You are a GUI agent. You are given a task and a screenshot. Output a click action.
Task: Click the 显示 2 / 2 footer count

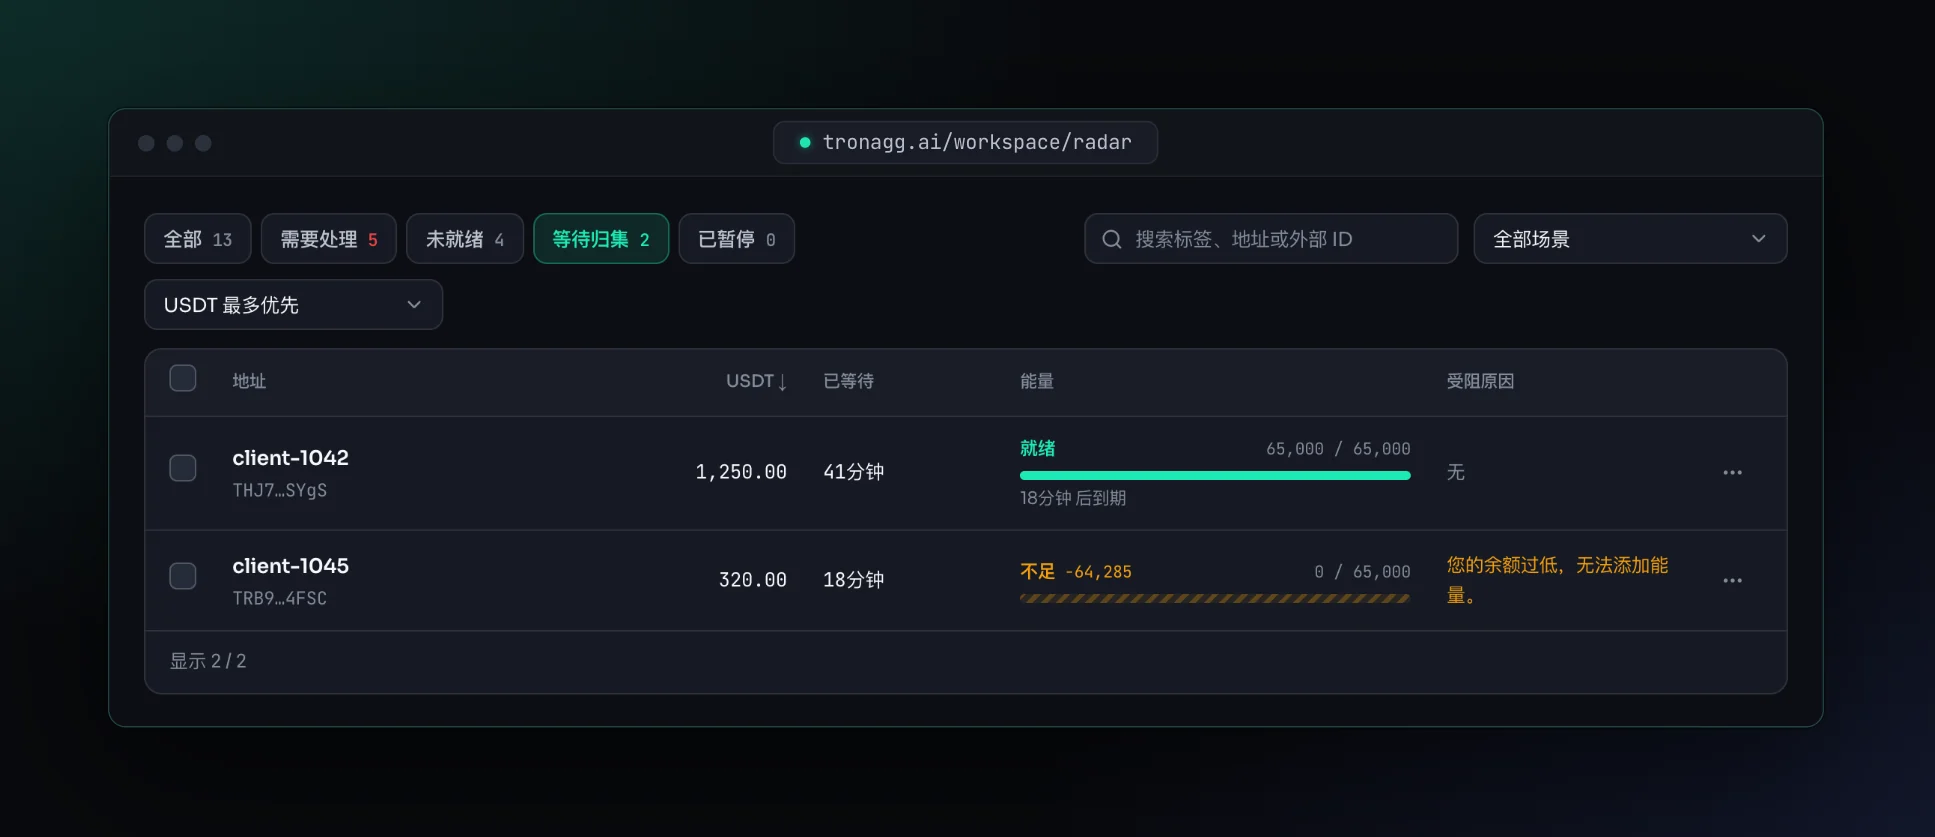[208, 661]
